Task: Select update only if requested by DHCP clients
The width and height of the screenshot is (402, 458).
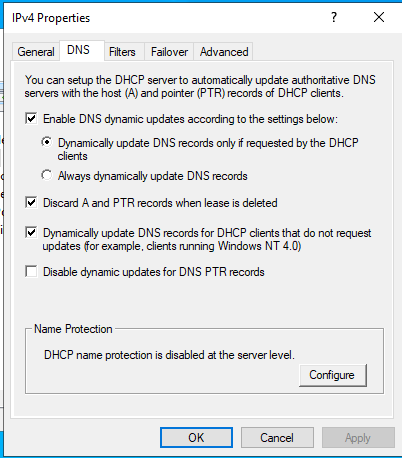Action: click(47, 142)
